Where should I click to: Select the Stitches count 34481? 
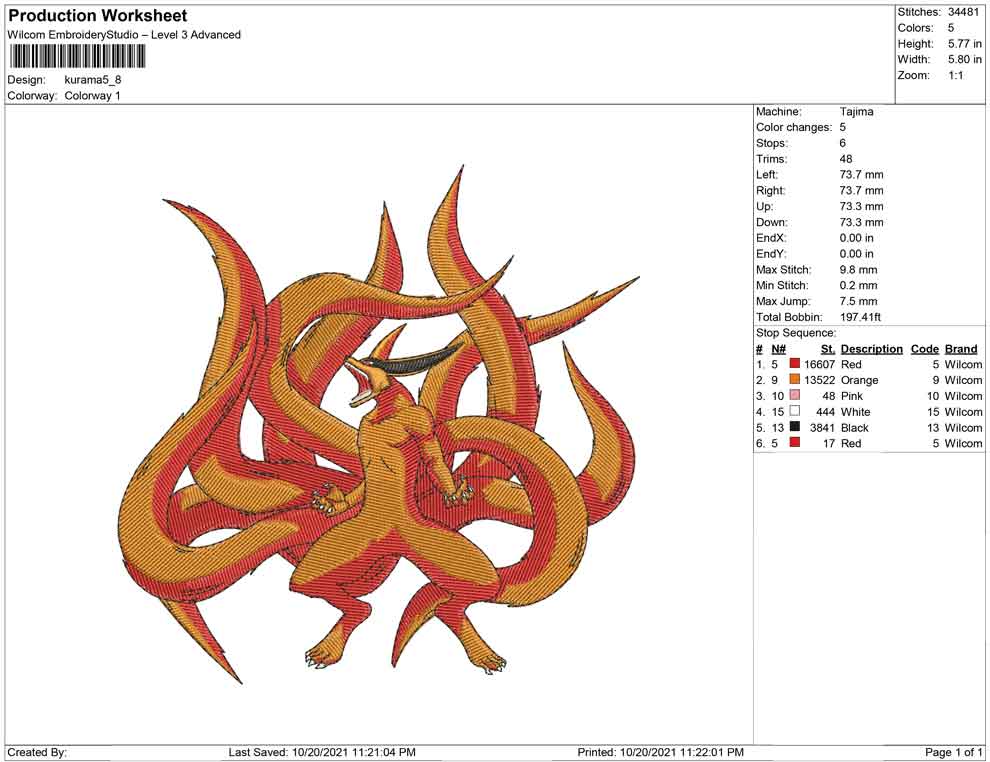click(963, 12)
